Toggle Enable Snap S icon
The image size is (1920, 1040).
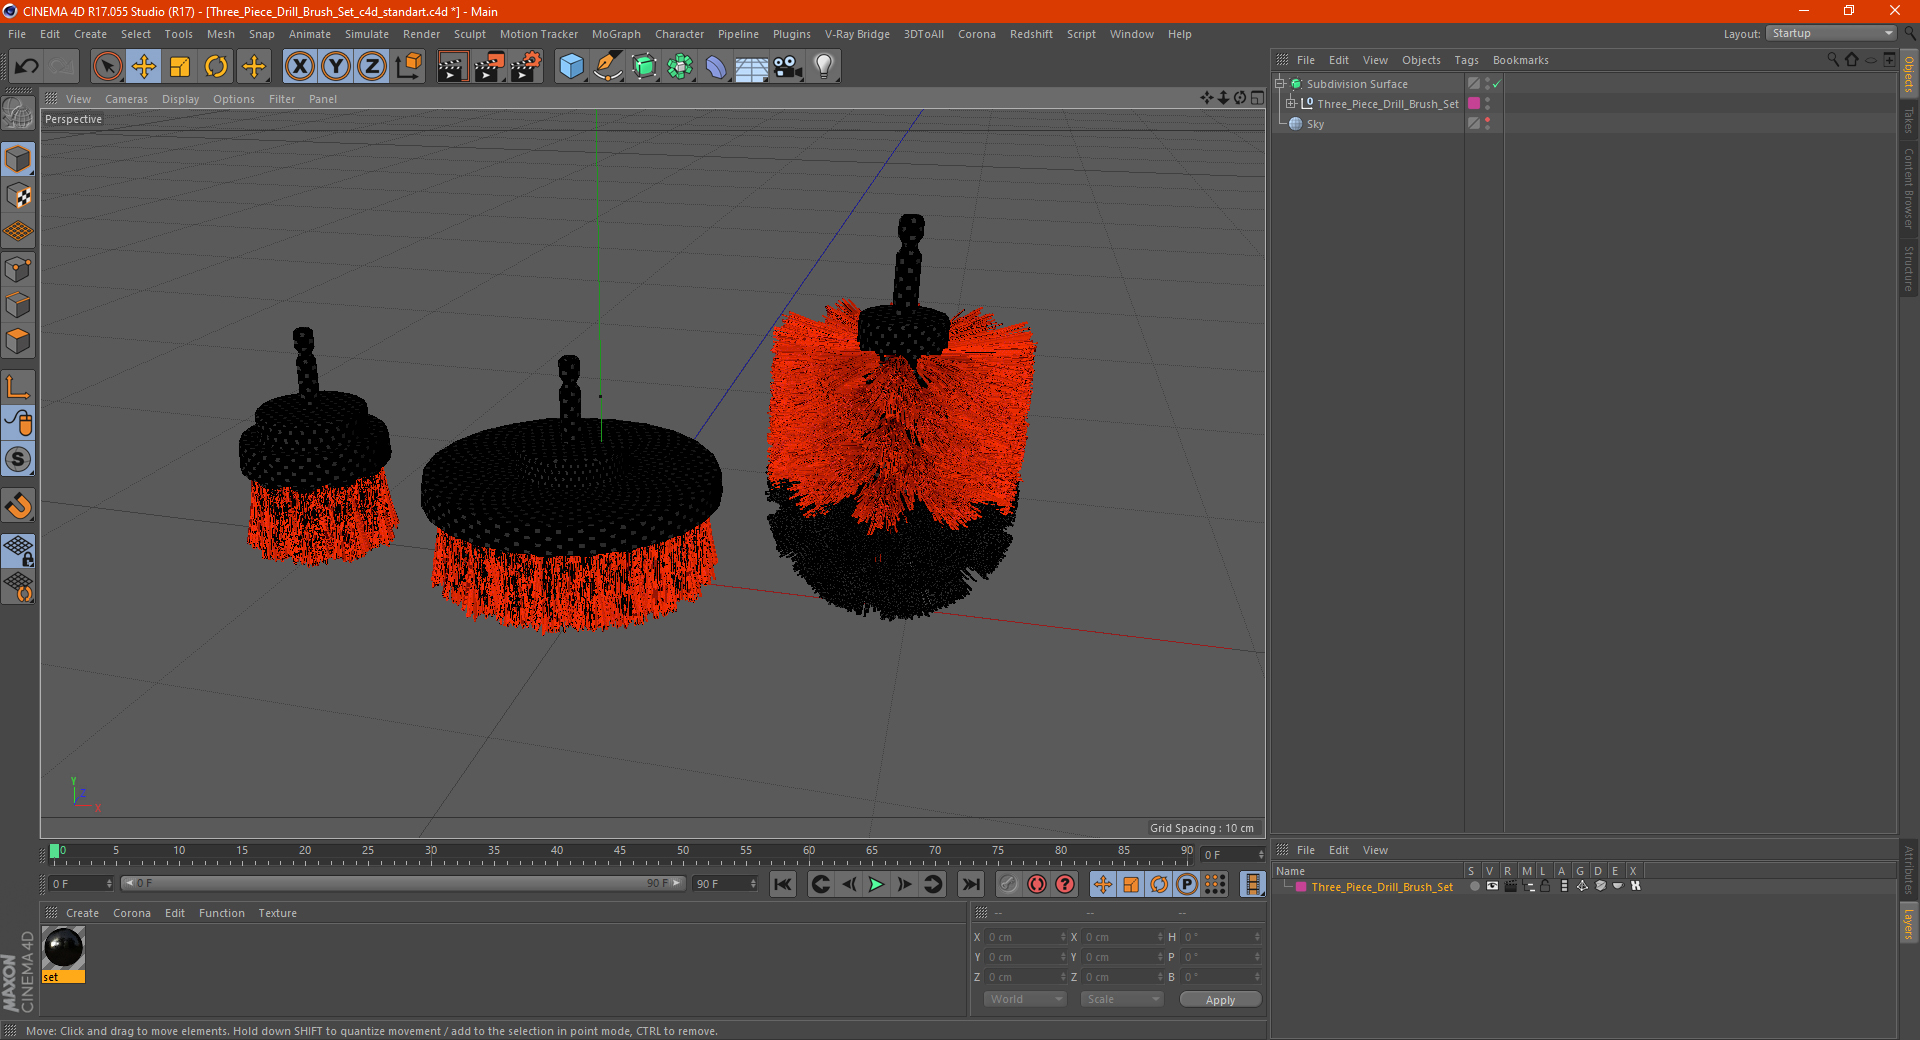click(x=18, y=459)
